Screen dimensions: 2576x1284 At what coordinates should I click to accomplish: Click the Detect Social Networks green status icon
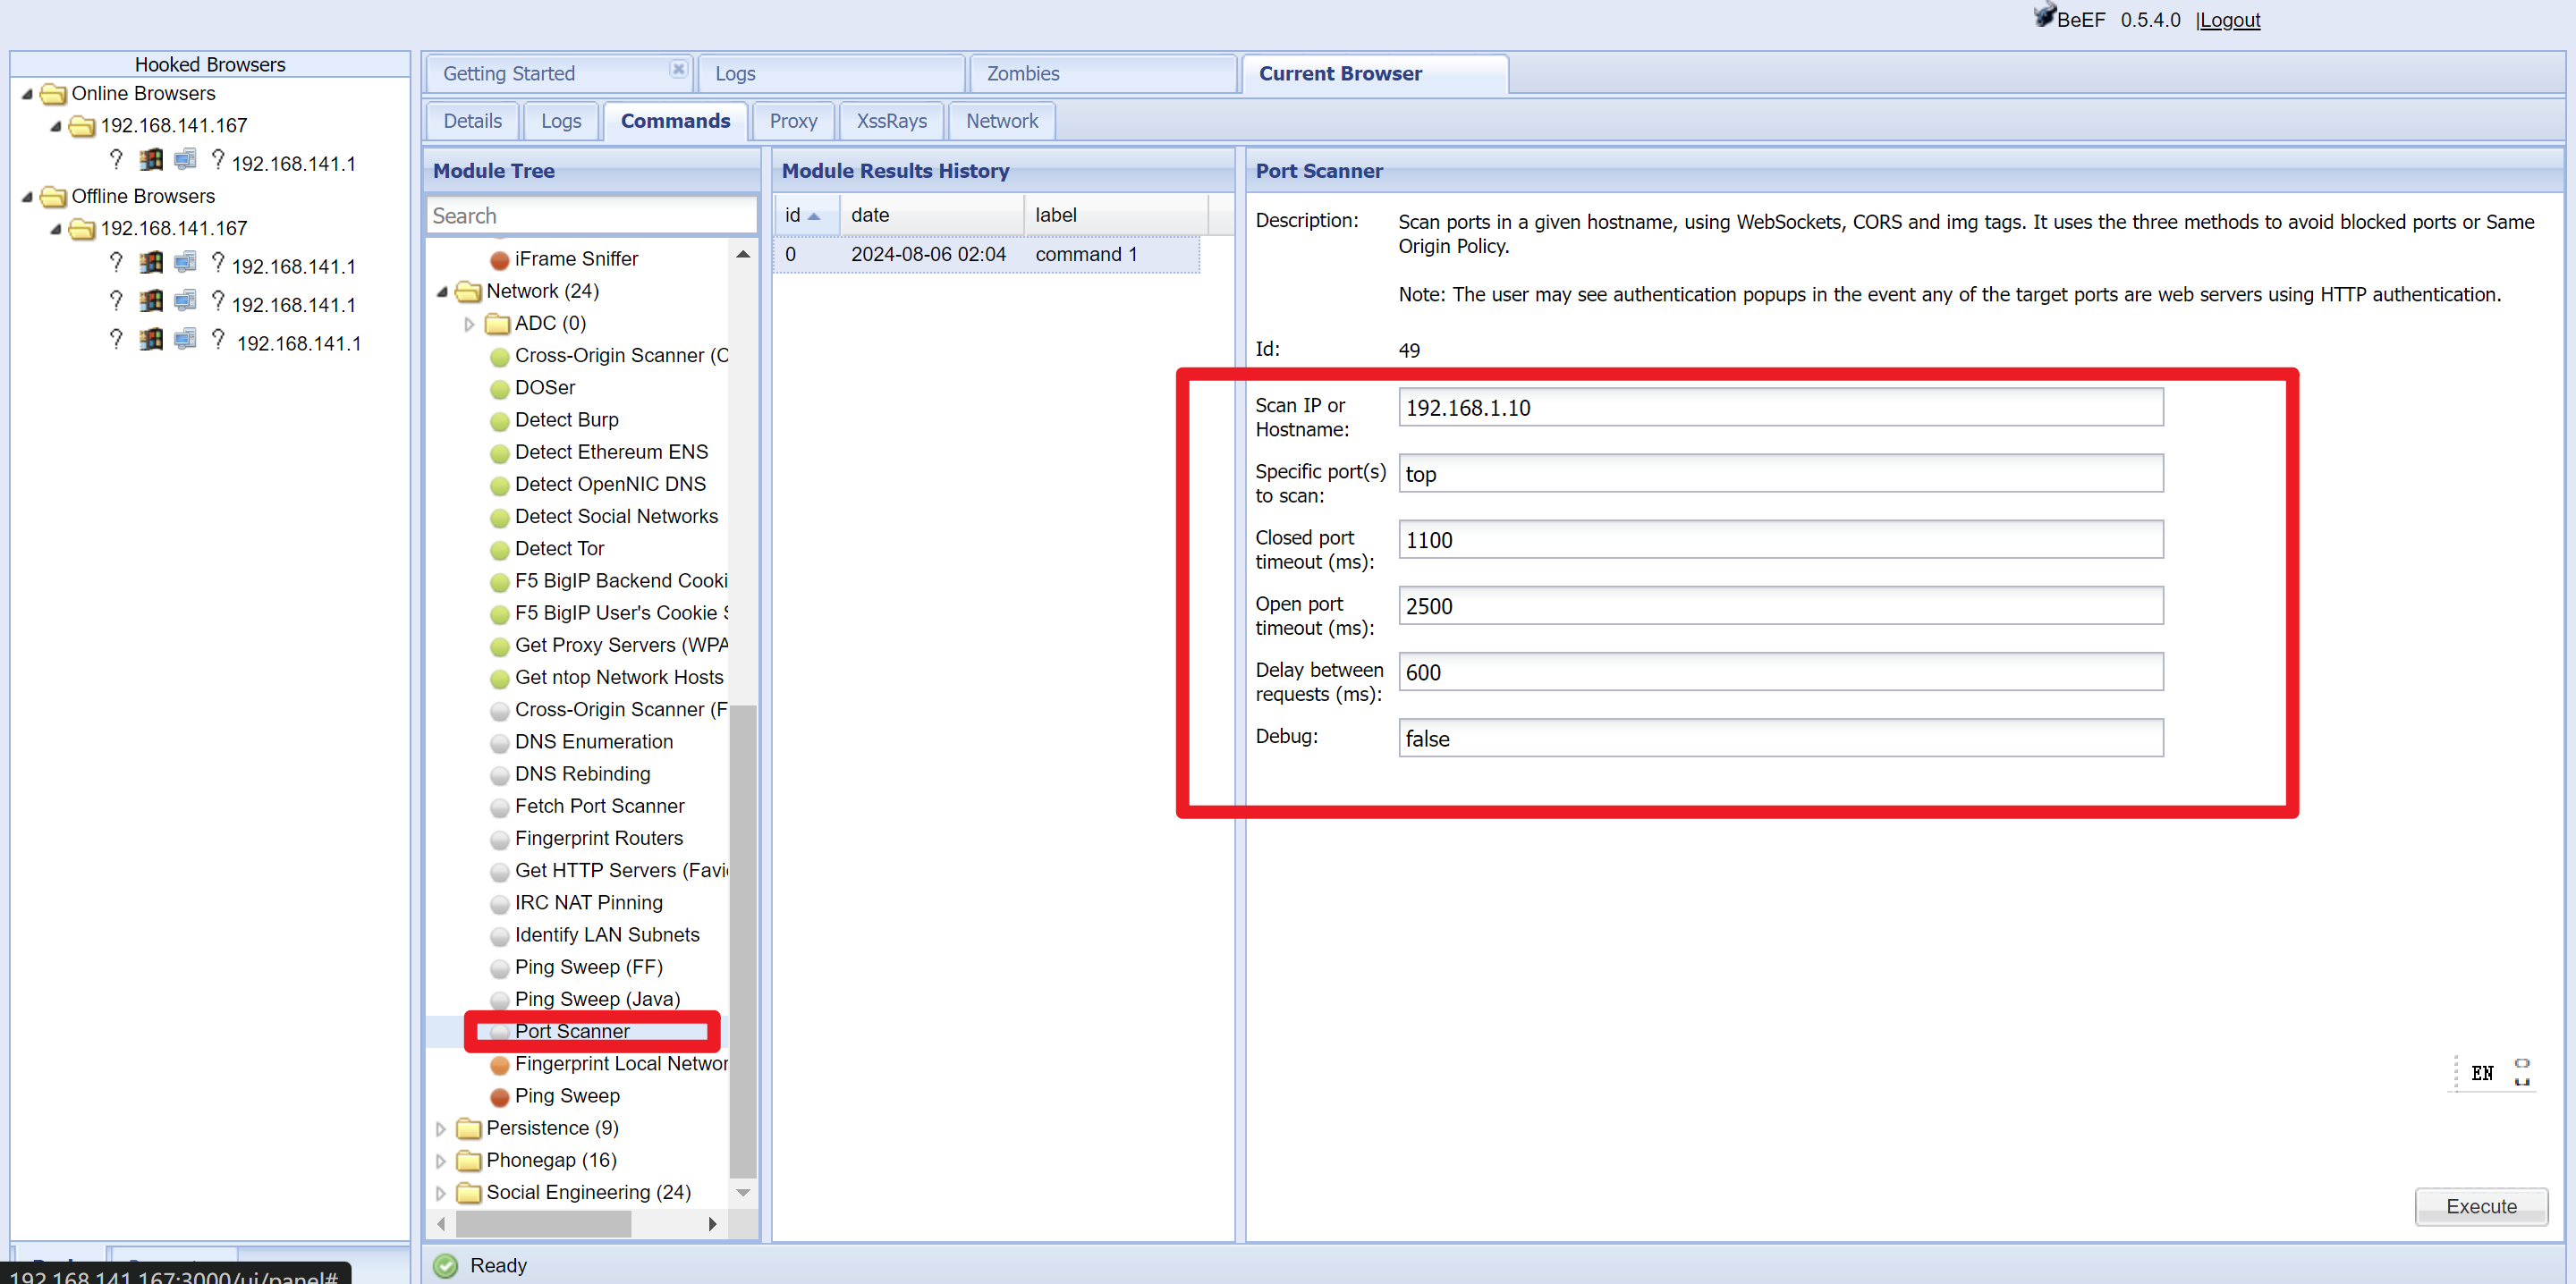pyautogui.click(x=499, y=518)
